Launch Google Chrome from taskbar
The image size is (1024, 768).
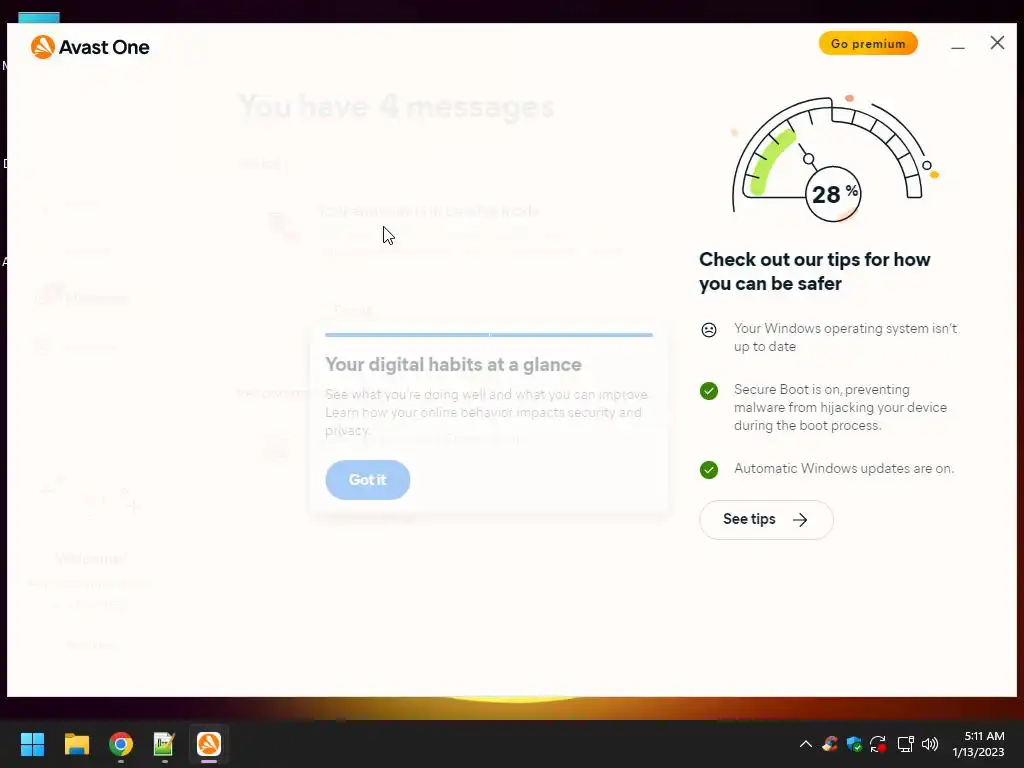(121, 744)
